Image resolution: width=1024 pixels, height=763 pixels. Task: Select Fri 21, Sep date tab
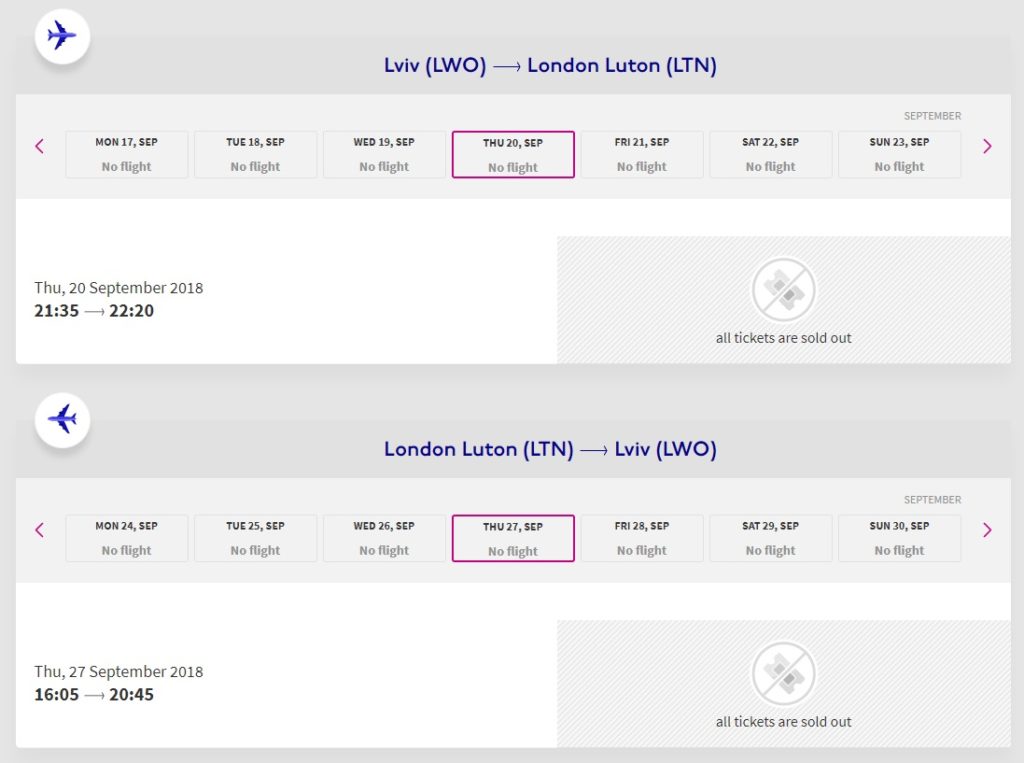click(642, 155)
